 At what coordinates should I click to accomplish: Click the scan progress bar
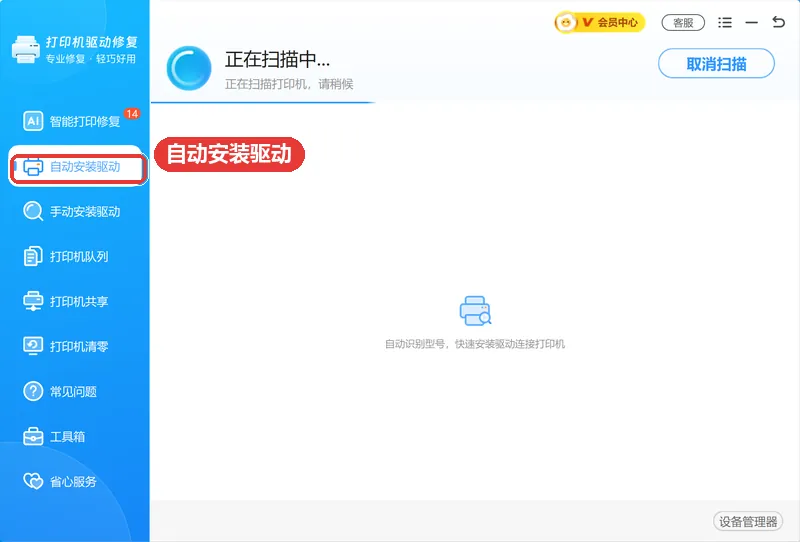point(263,103)
